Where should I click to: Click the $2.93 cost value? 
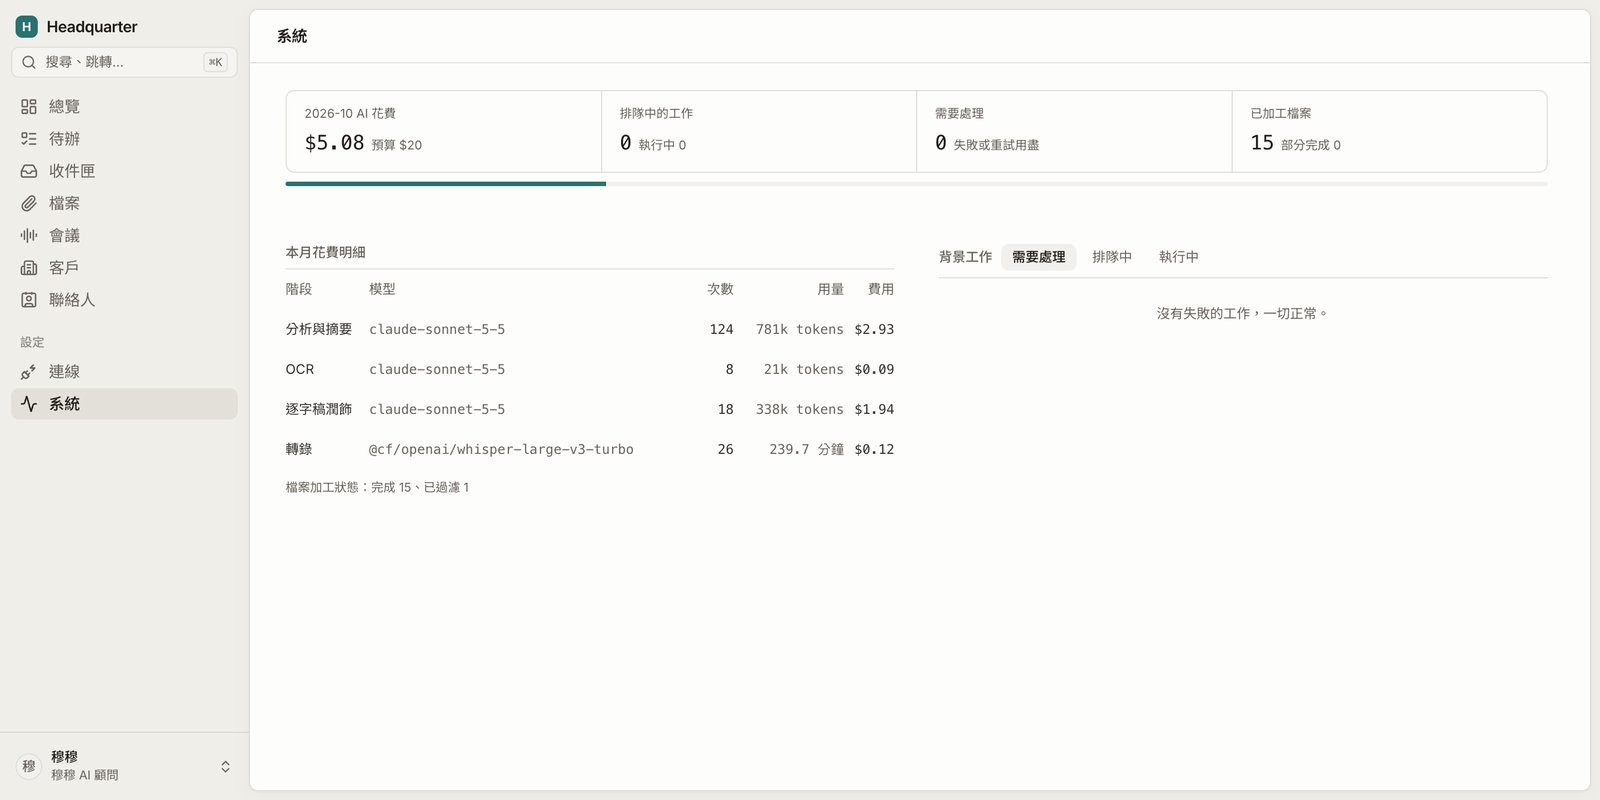click(x=874, y=329)
